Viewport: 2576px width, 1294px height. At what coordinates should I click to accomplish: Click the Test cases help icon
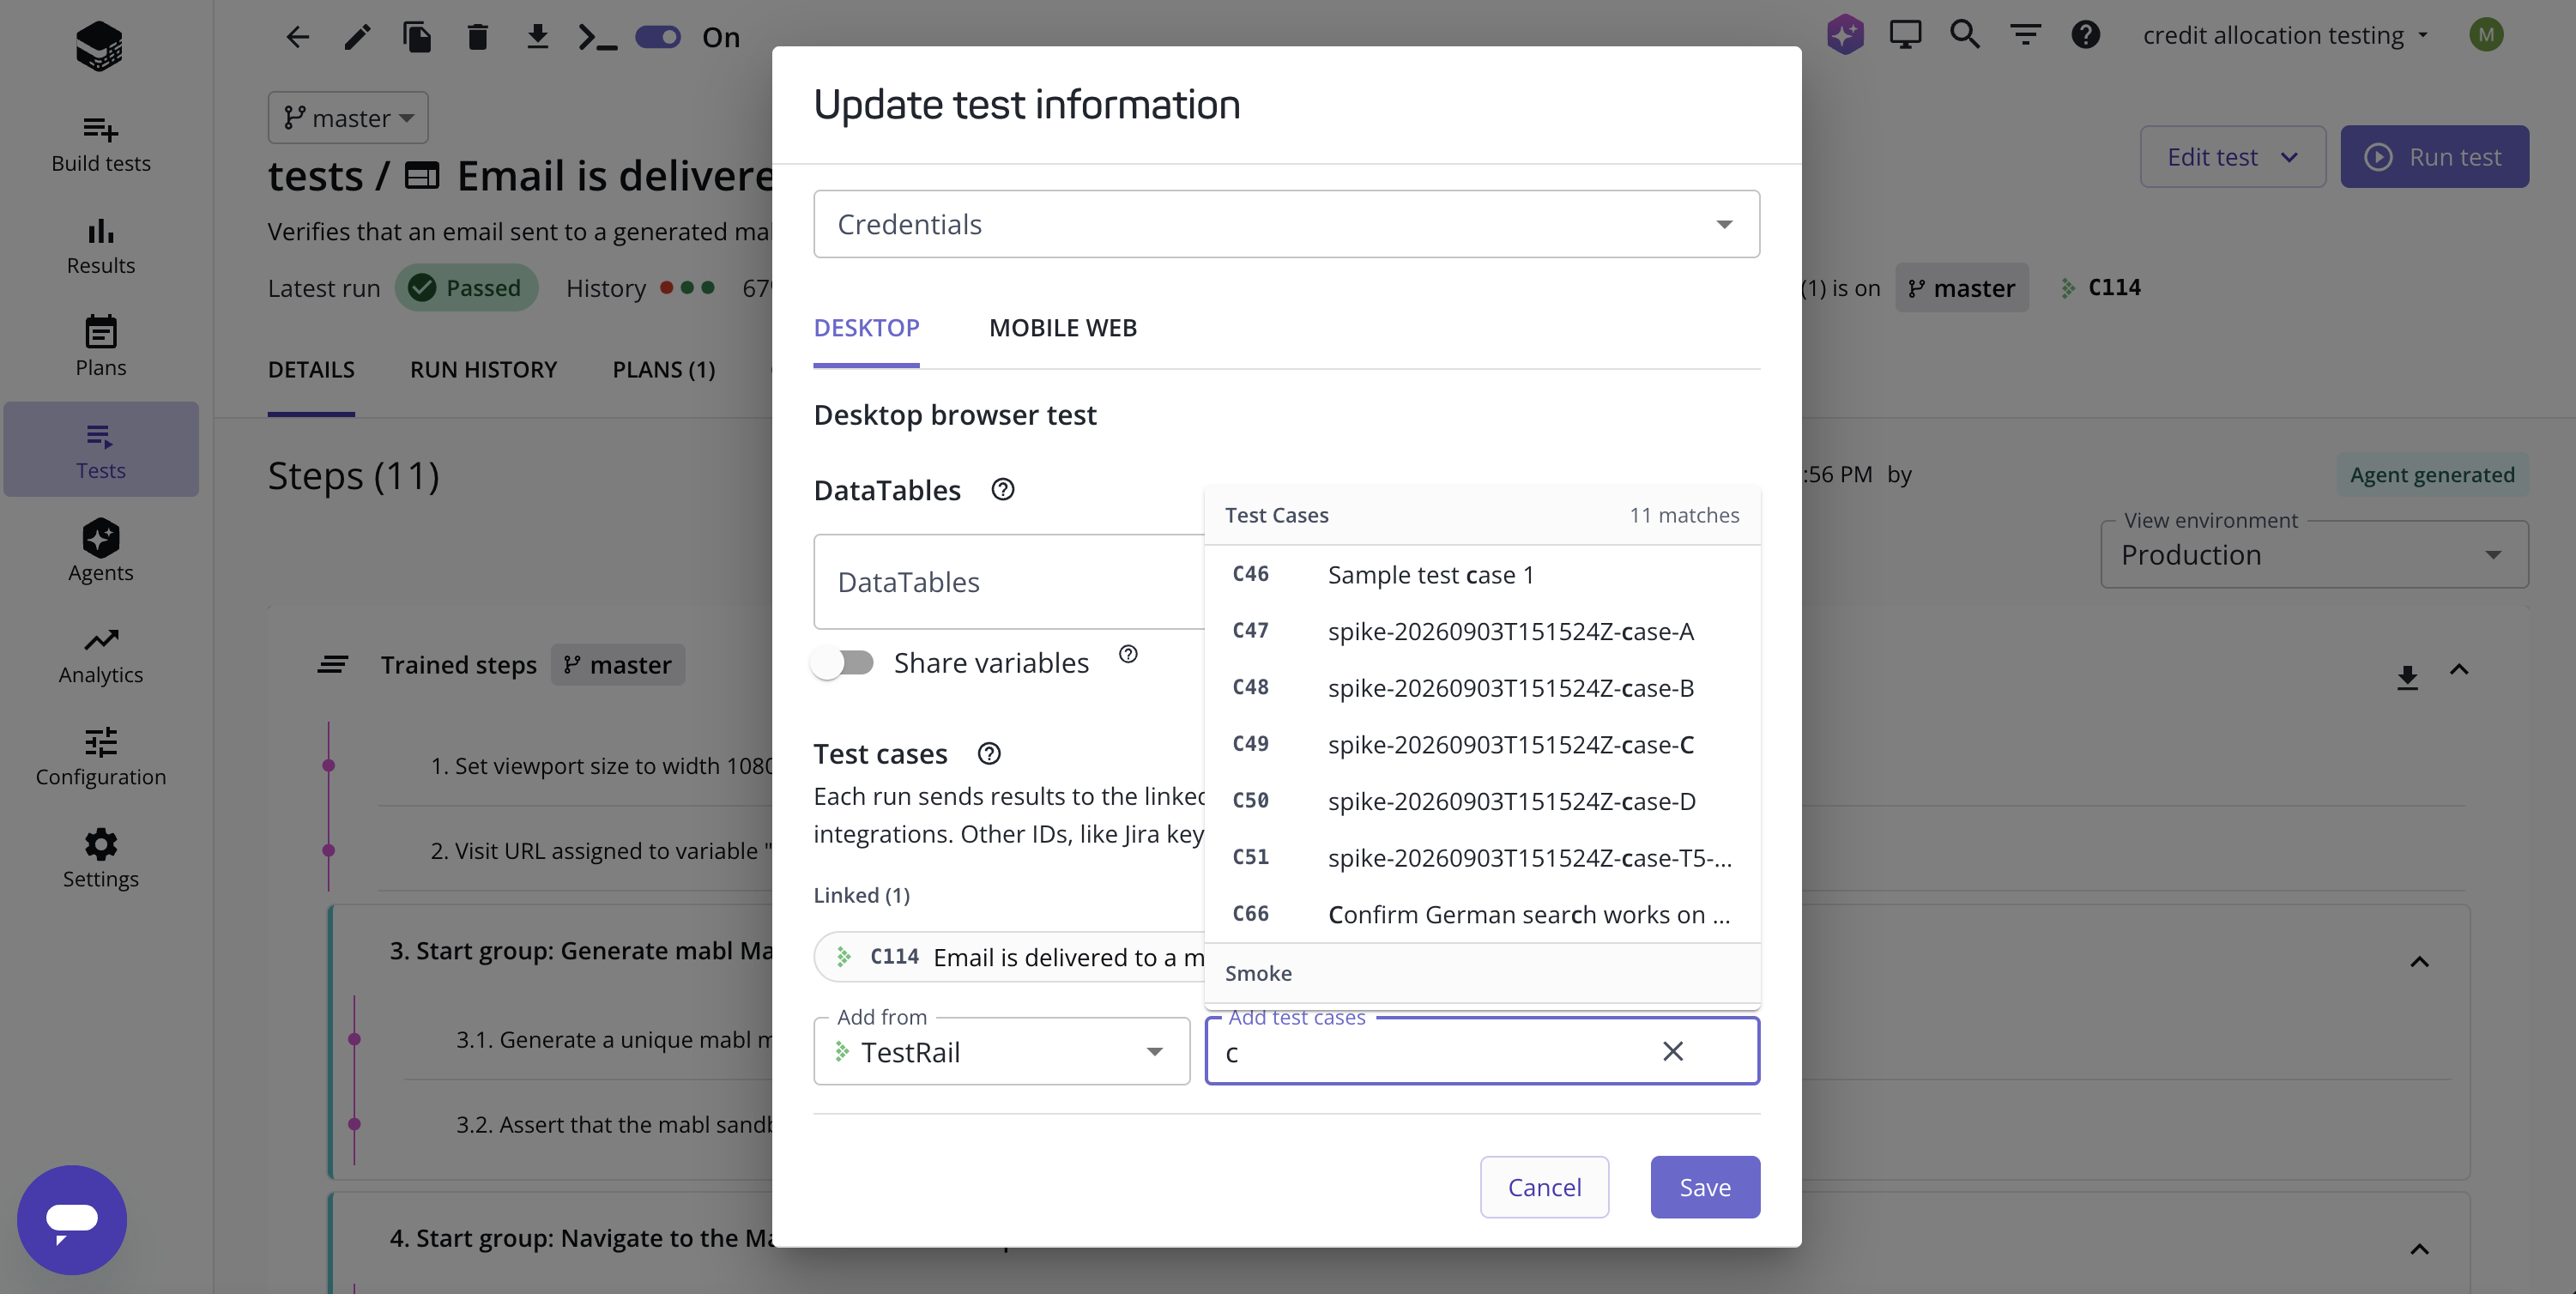[x=989, y=753]
